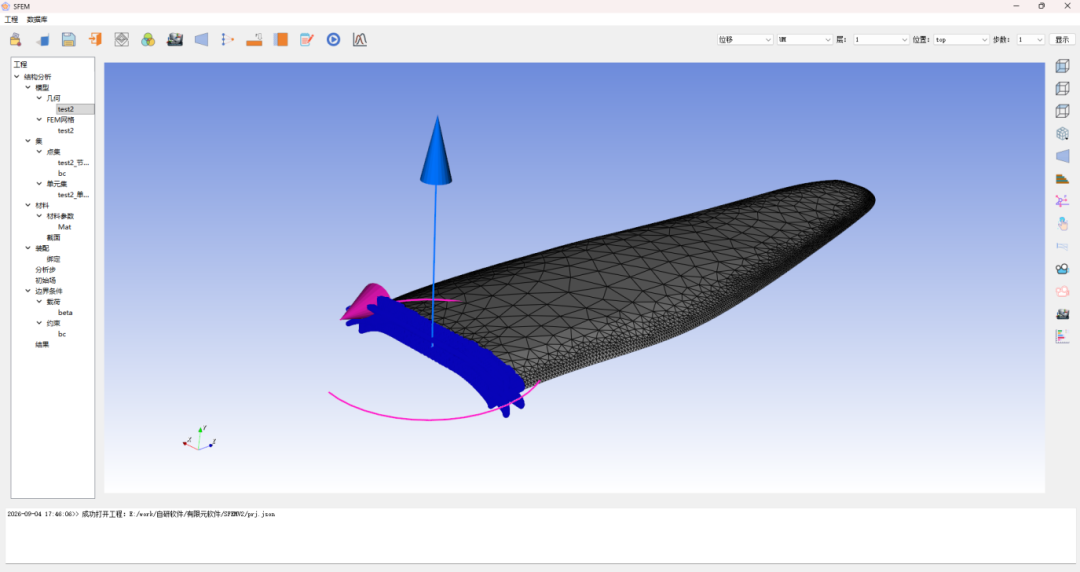The height and width of the screenshot is (572, 1080).
Task: Click the save floppy disk icon
Action: 68,39
